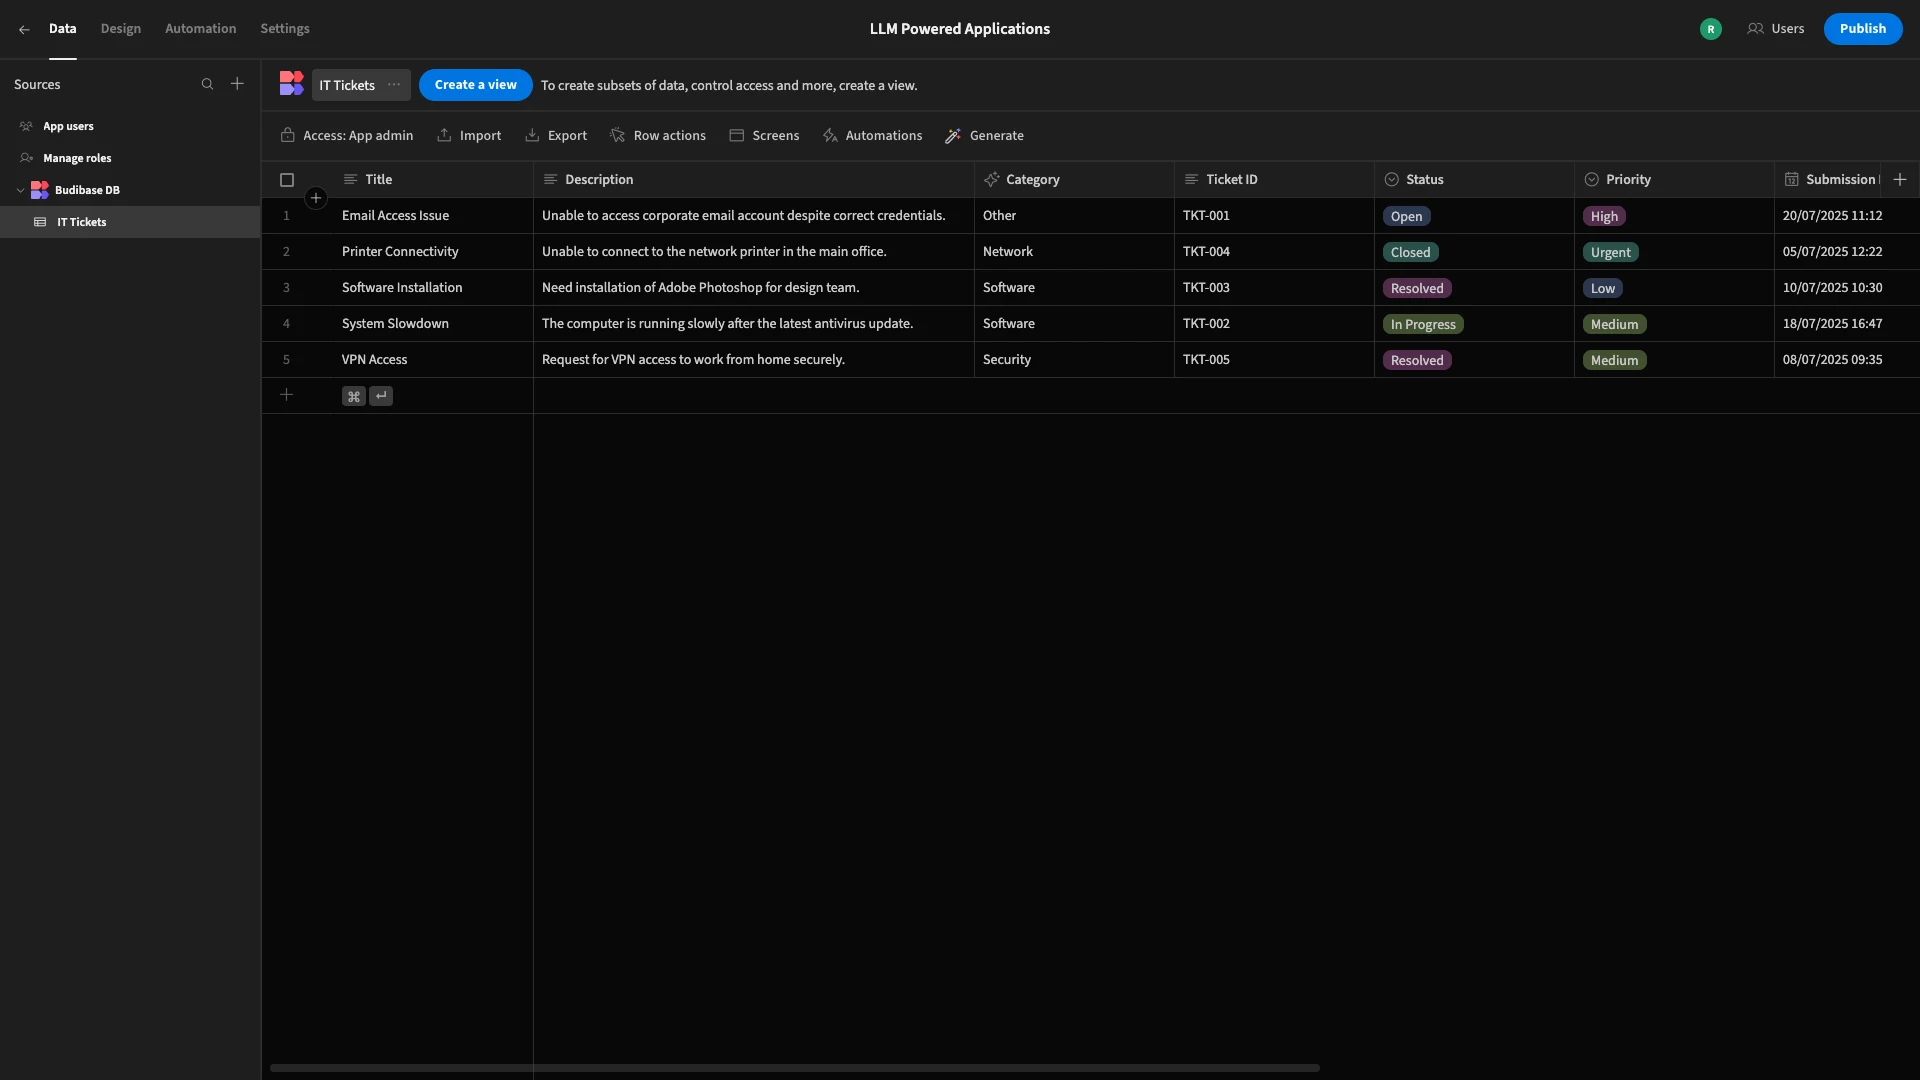Click the Publish button
This screenshot has width=1920, height=1080.
[1862, 29]
